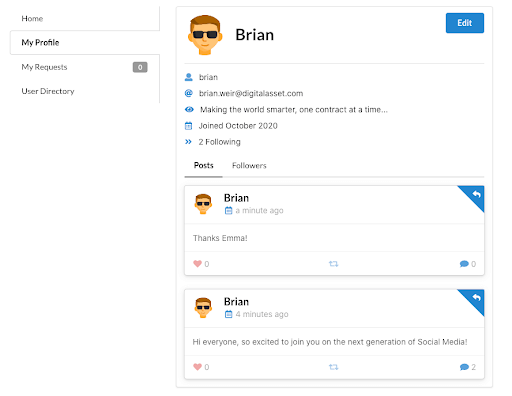Open the User Directory page

(85, 91)
